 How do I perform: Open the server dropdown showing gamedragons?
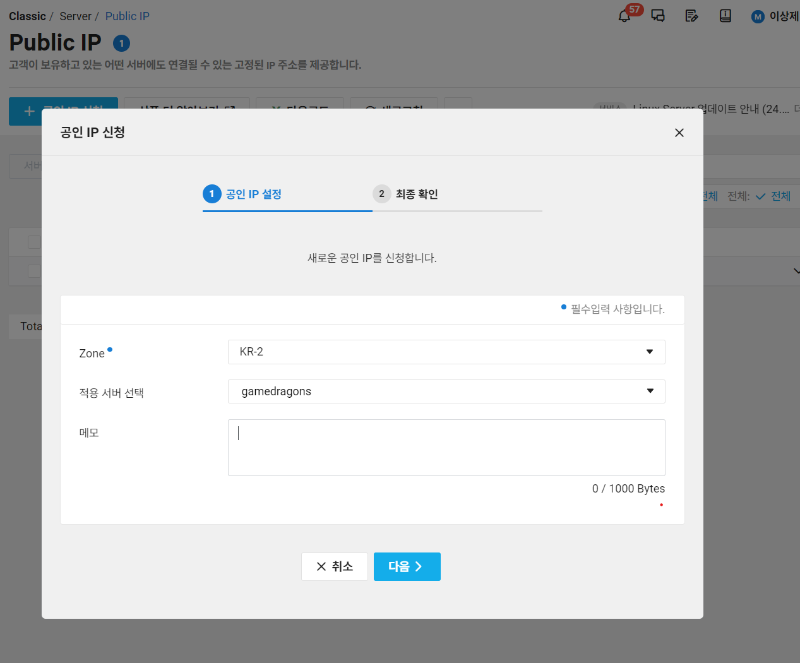(446, 391)
